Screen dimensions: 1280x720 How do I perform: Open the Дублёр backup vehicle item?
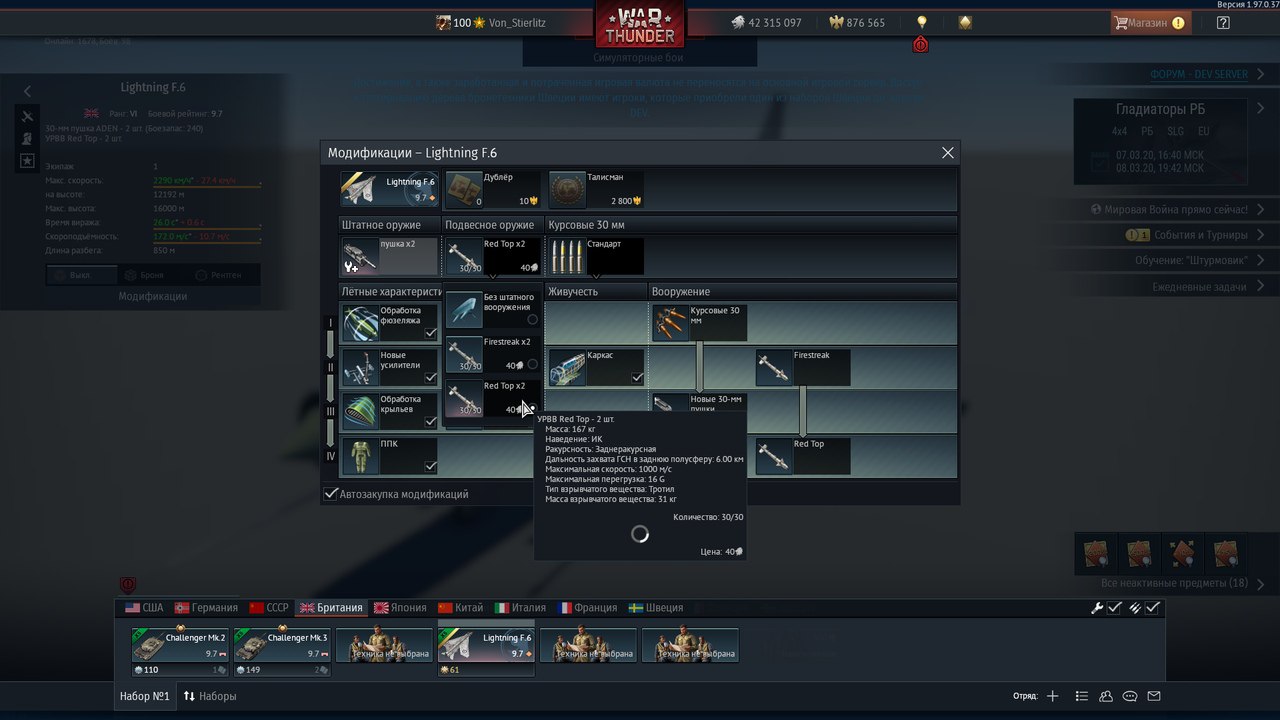(x=492, y=189)
